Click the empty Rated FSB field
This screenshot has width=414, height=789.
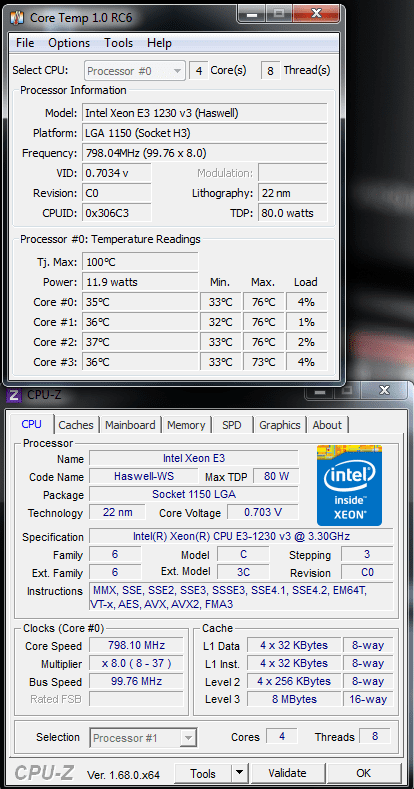(136, 699)
